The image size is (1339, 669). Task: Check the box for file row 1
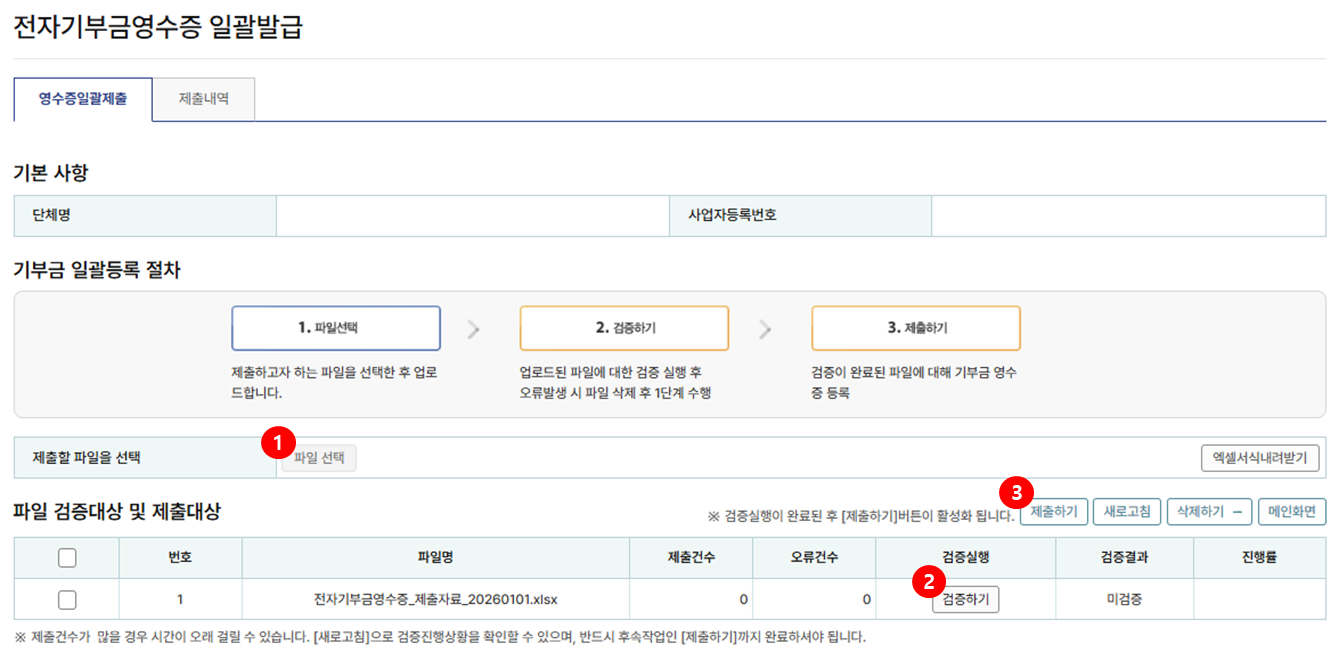67,600
